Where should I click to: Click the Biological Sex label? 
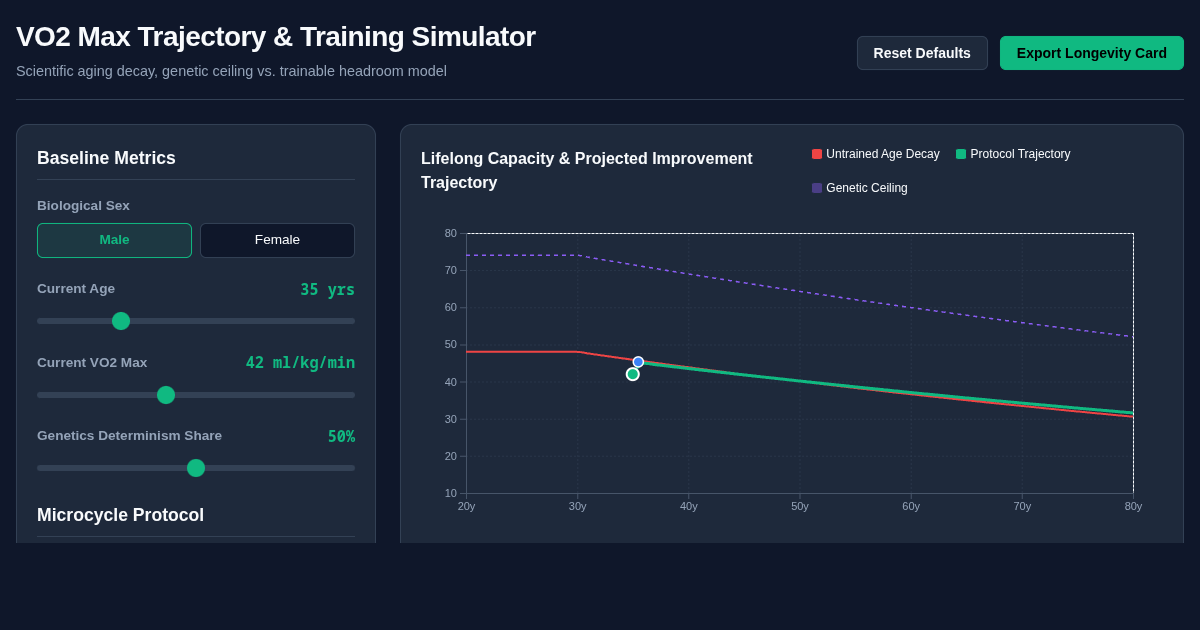(x=83, y=206)
